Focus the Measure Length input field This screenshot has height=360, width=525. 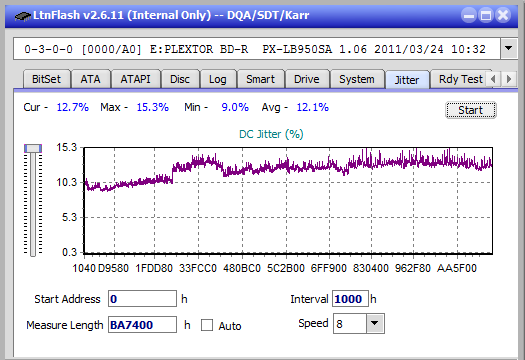coord(142,325)
